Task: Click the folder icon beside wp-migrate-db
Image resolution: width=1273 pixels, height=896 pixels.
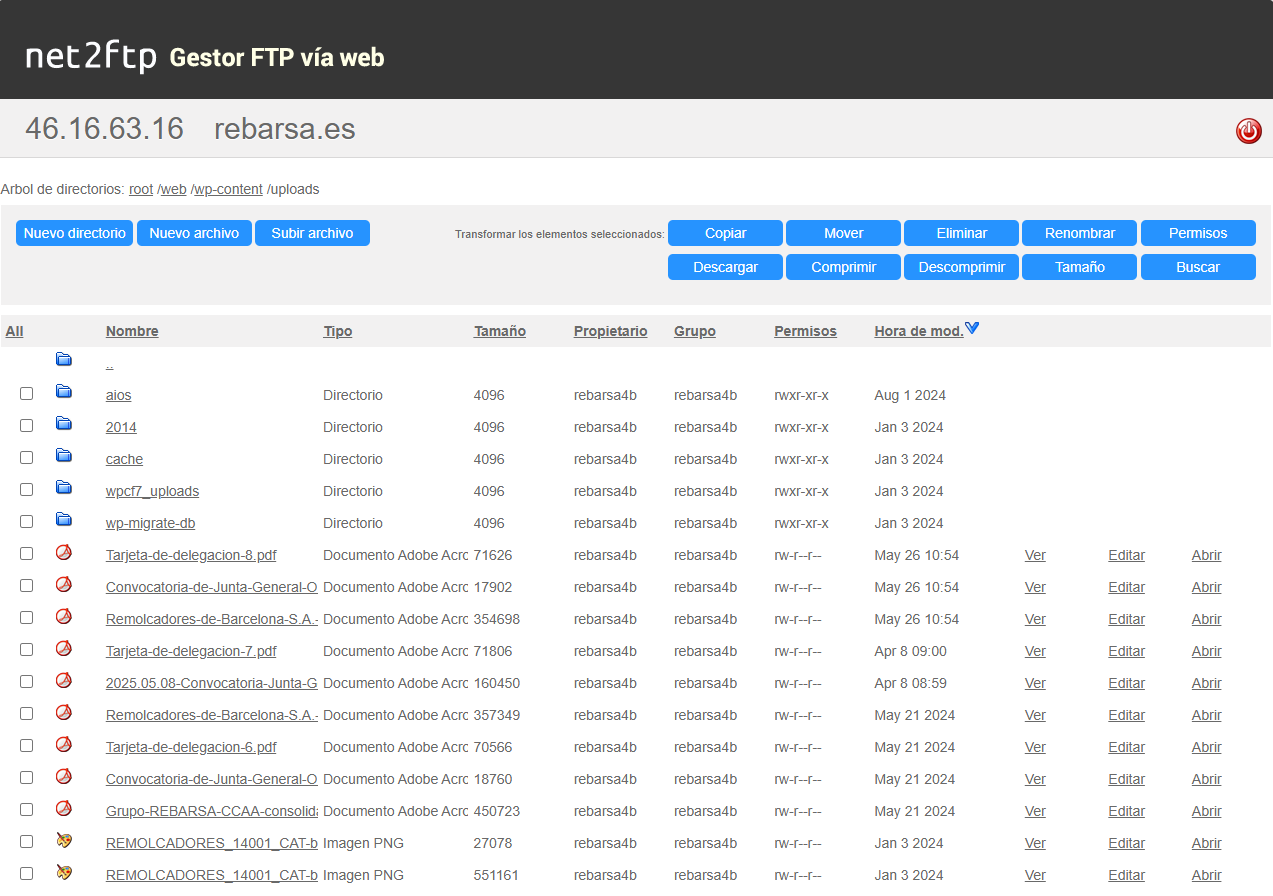Action: tap(64, 519)
